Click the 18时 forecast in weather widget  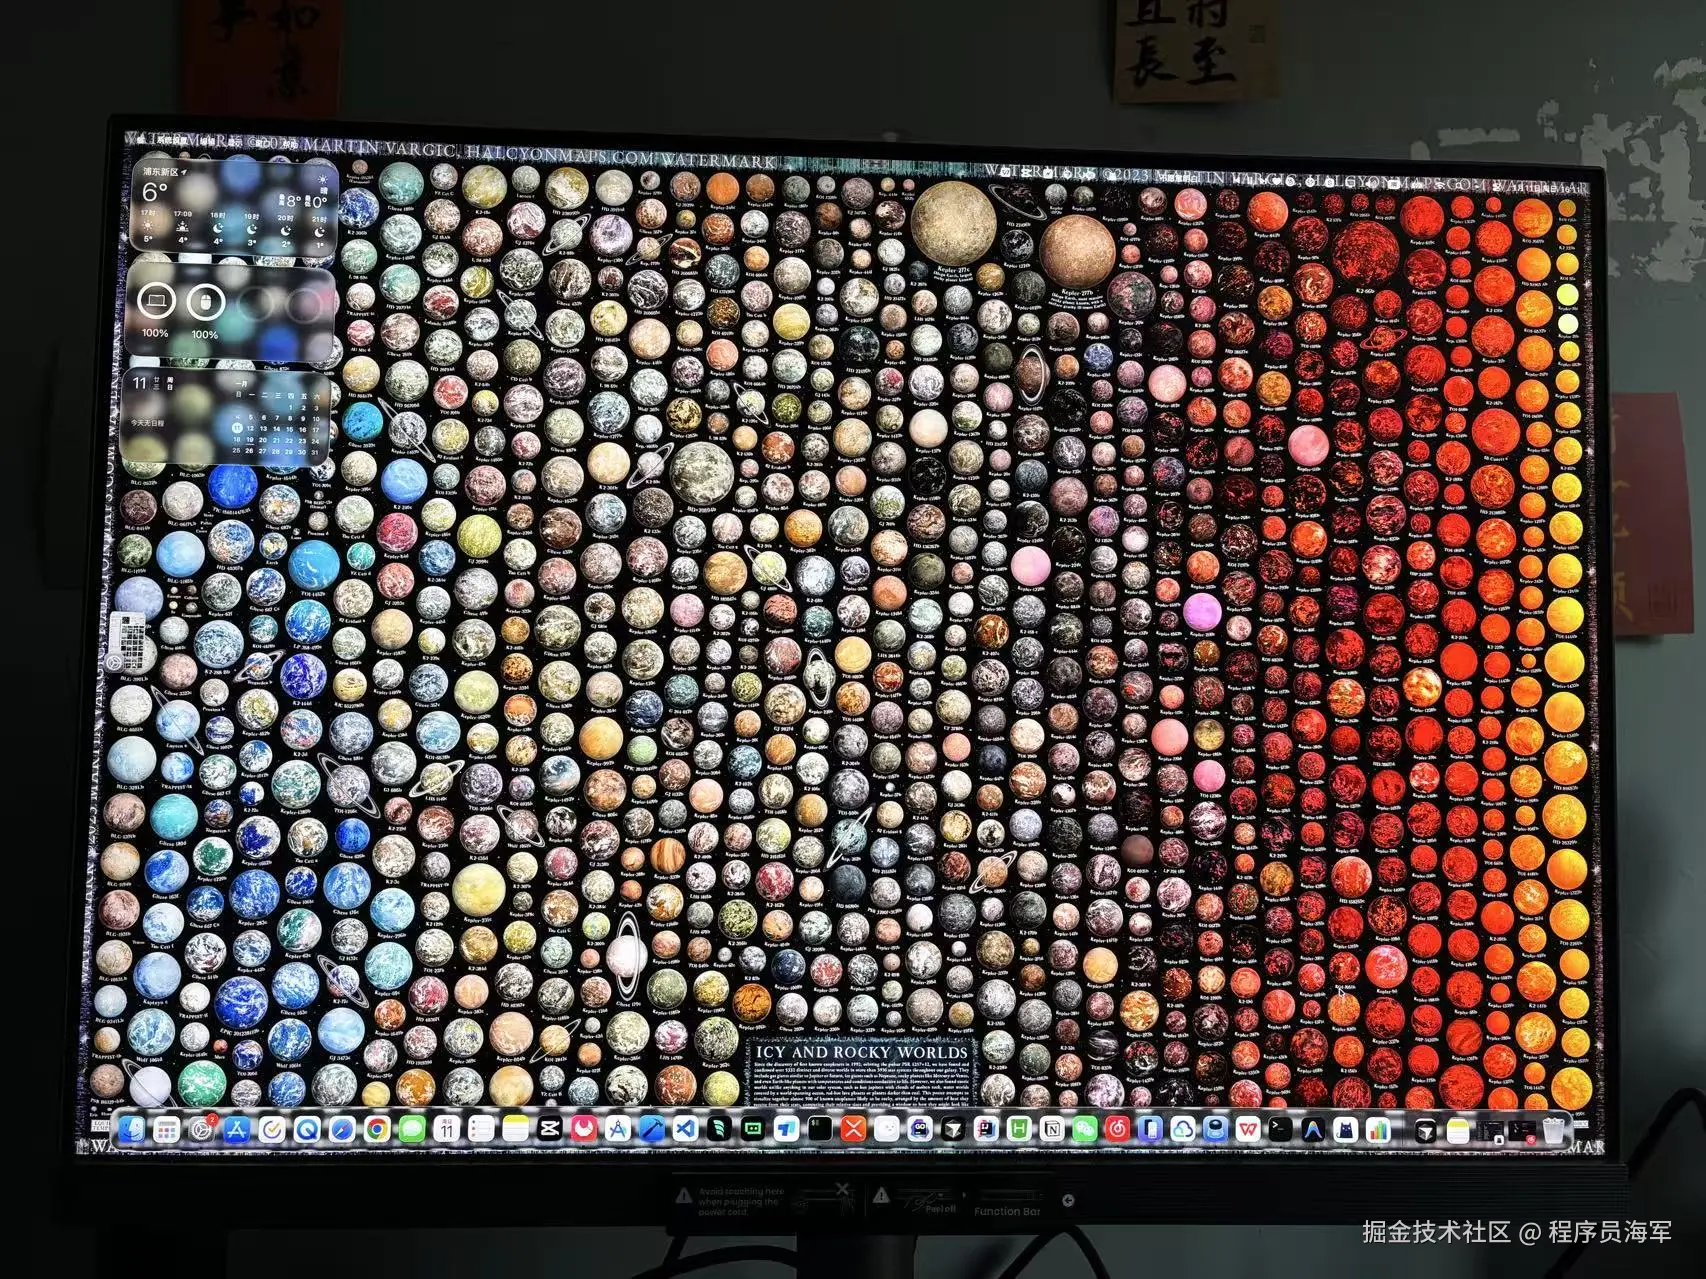tap(217, 227)
